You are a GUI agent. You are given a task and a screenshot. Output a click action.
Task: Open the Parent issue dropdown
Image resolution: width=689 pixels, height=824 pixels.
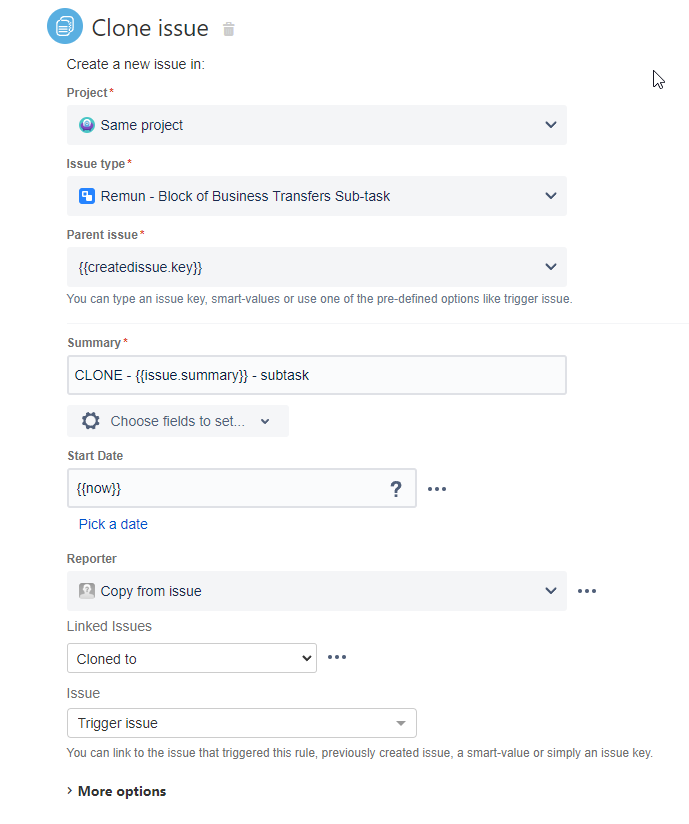pos(316,267)
